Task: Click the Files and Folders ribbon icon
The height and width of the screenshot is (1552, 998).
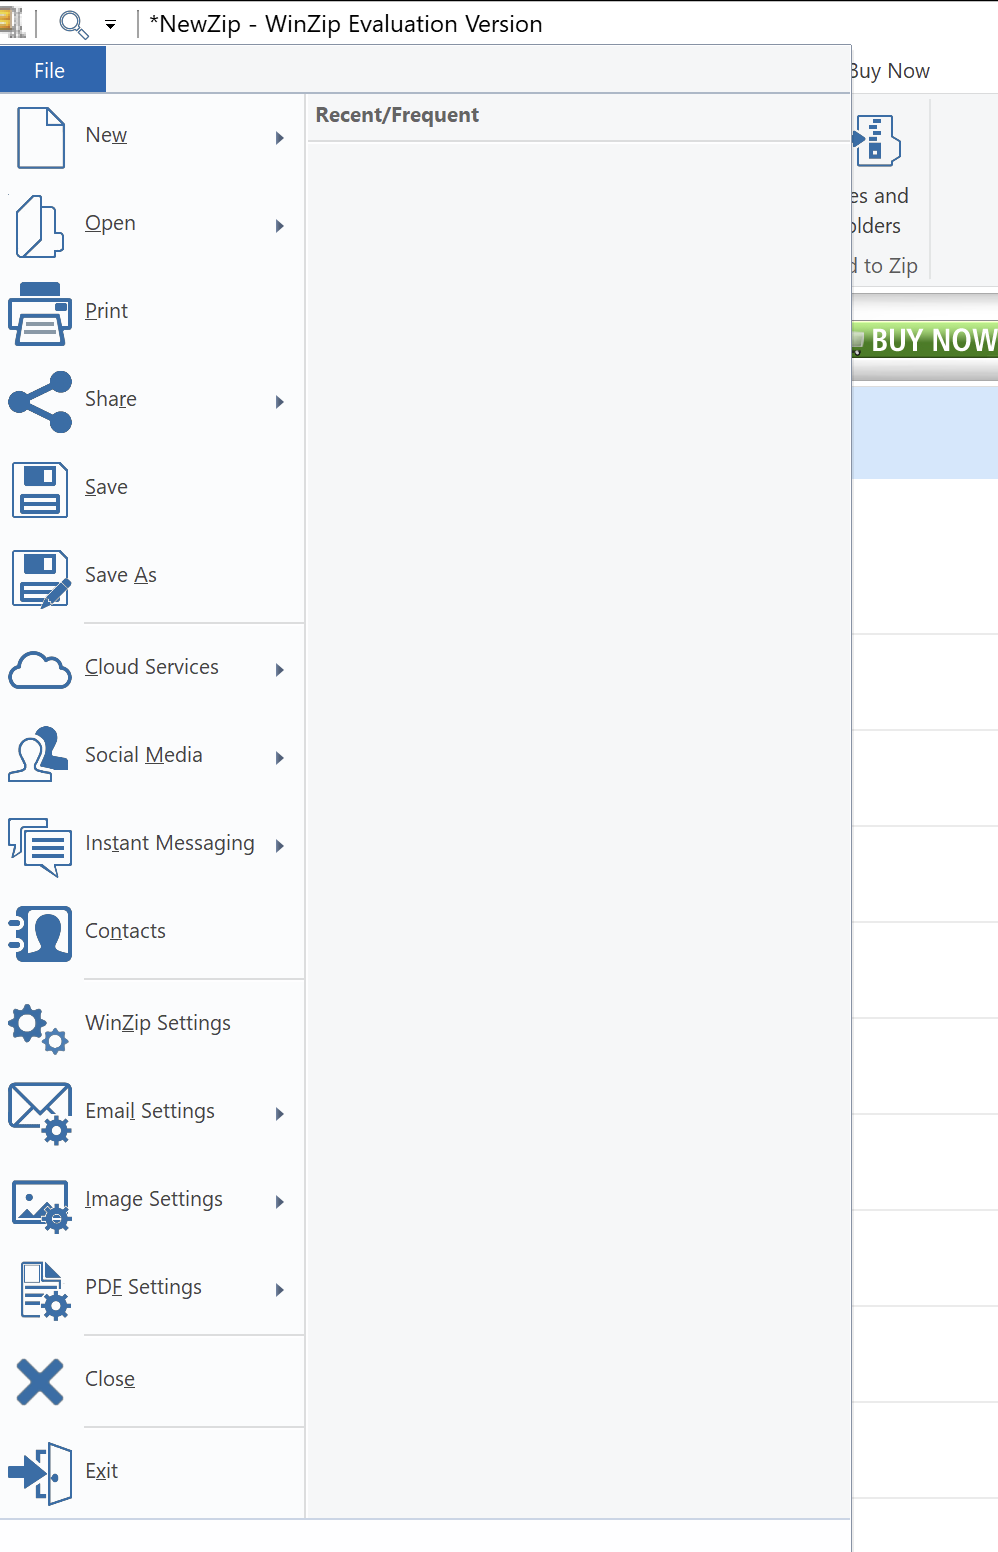Action: point(877,141)
